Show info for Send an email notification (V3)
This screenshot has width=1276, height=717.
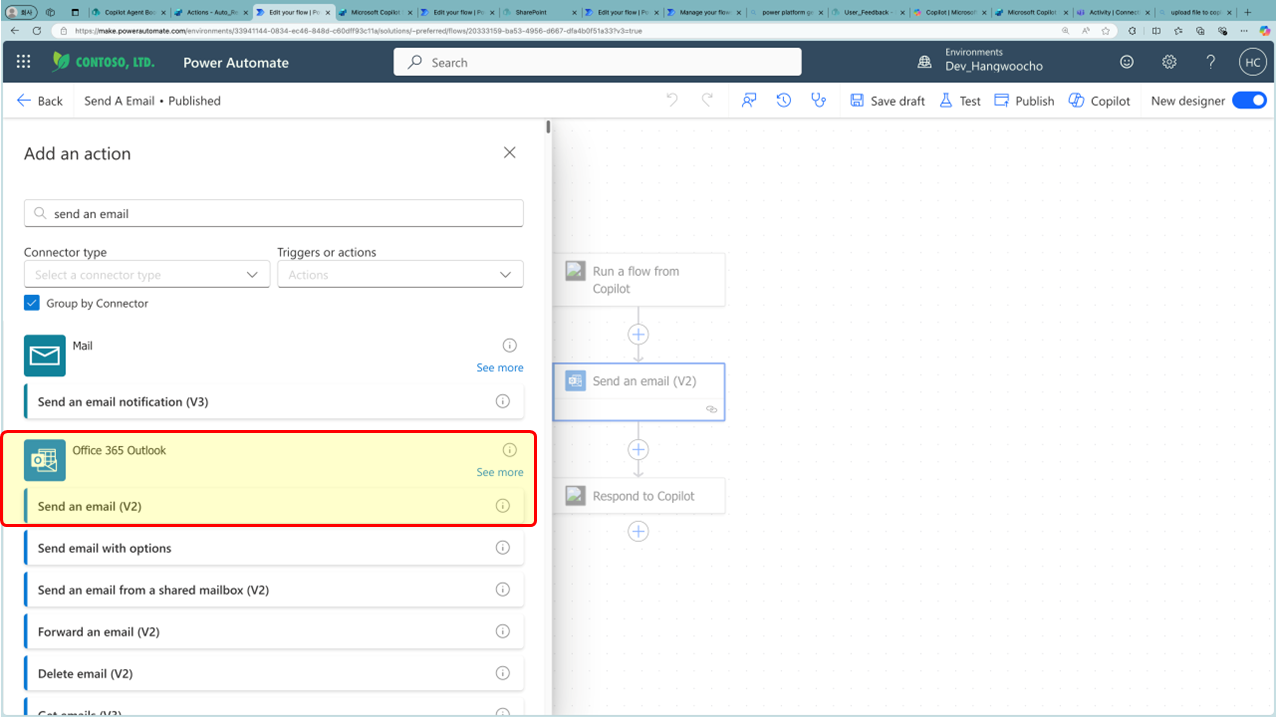(x=503, y=401)
